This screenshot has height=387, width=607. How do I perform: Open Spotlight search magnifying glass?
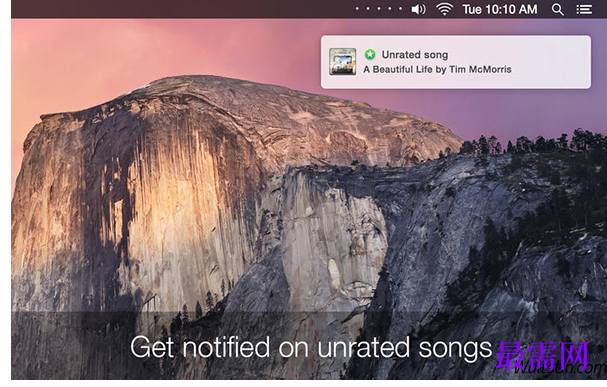(557, 9)
